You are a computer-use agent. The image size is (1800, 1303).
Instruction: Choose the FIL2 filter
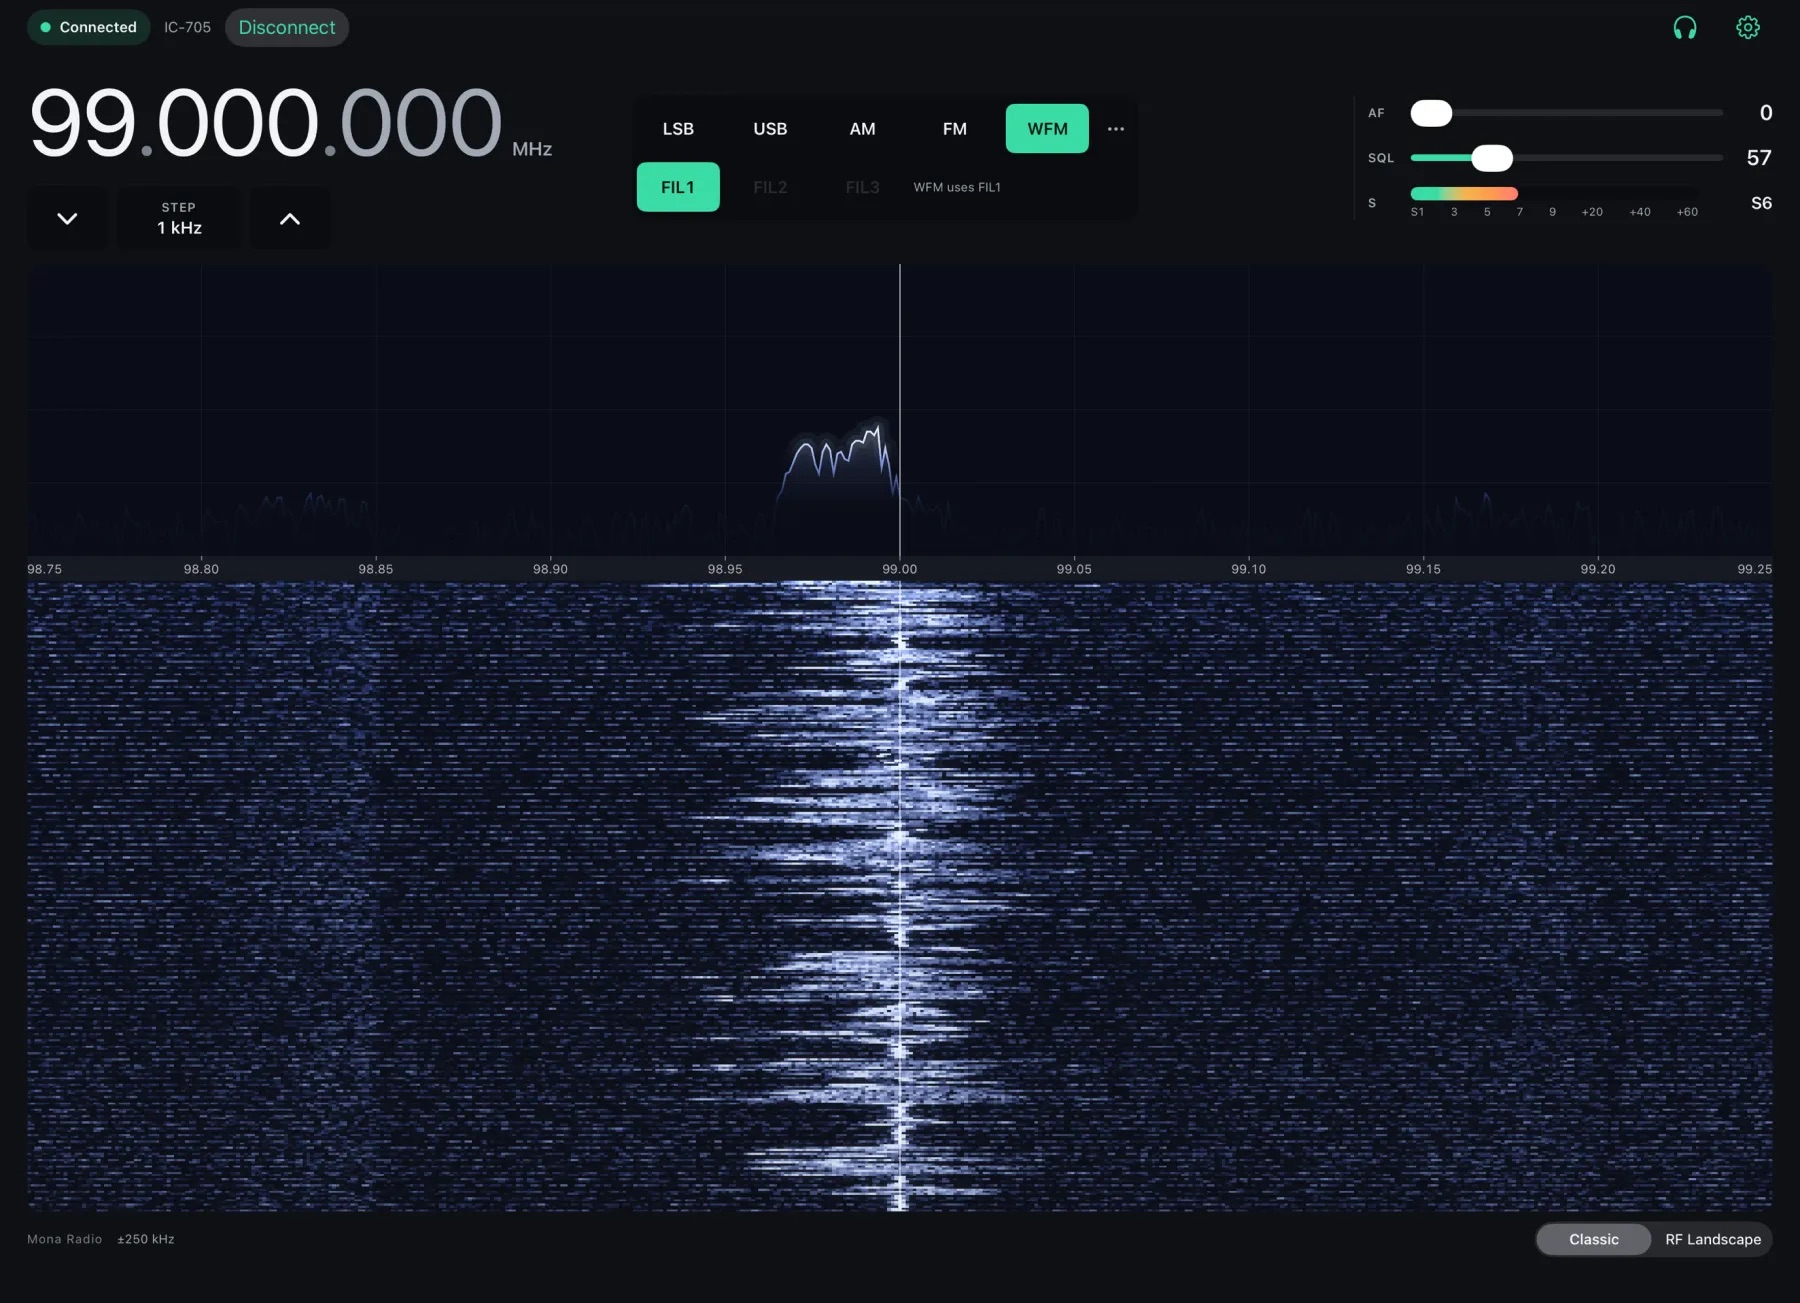click(x=770, y=187)
